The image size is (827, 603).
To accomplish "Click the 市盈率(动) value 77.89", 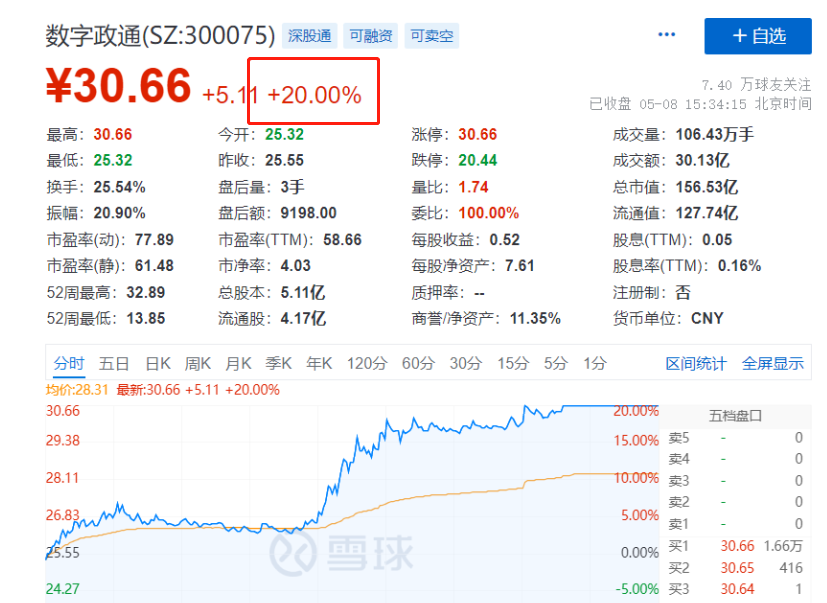I will 154,240.
